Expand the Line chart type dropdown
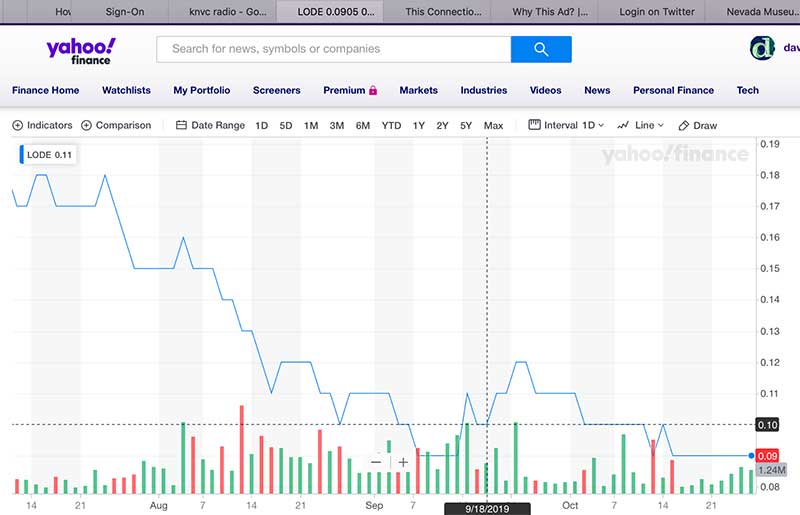Image resolution: width=800 pixels, height=515 pixels. pyautogui.click(x=640, y=126)
